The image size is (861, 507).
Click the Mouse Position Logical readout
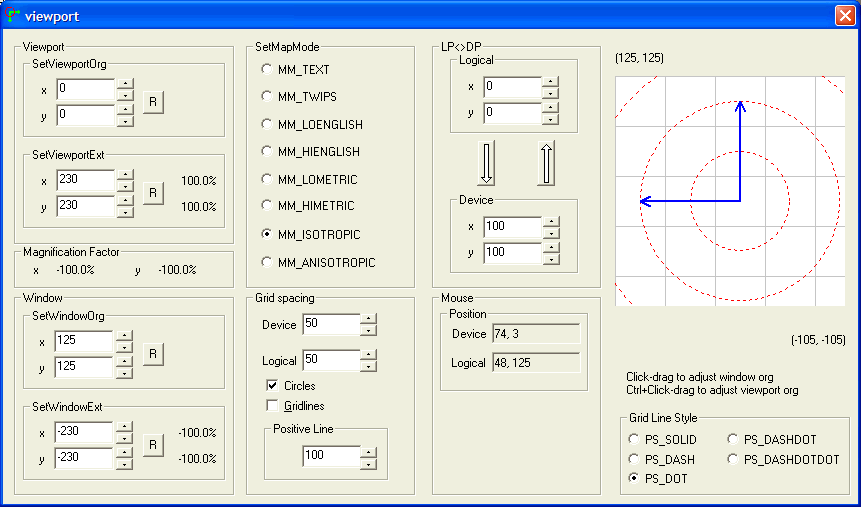coord(536,363)
